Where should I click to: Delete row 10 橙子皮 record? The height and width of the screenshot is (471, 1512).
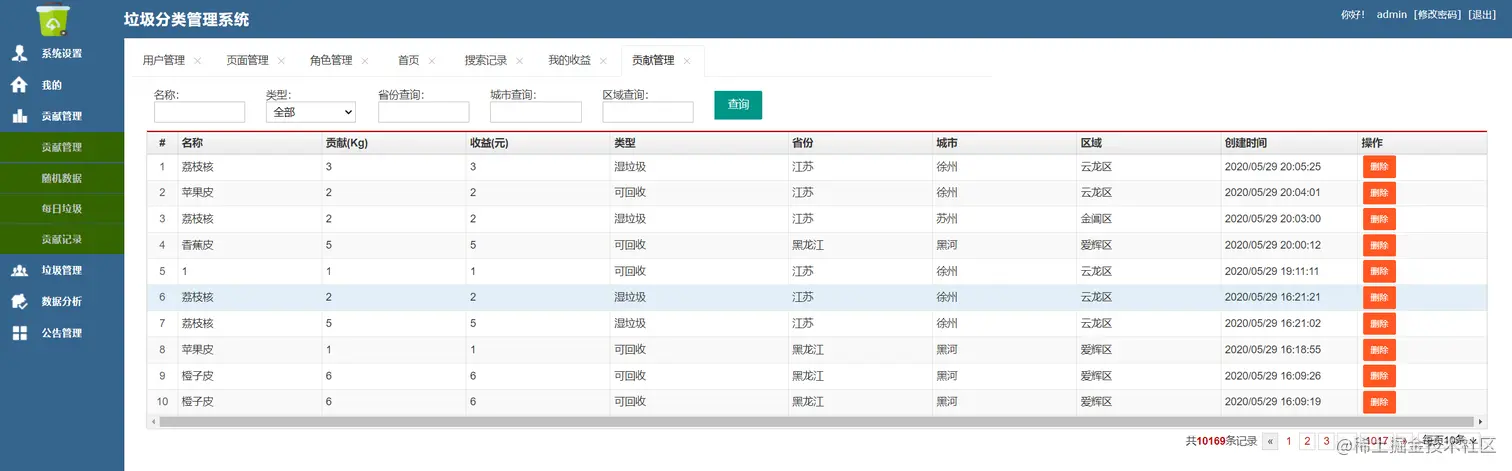pos(1379,402)
